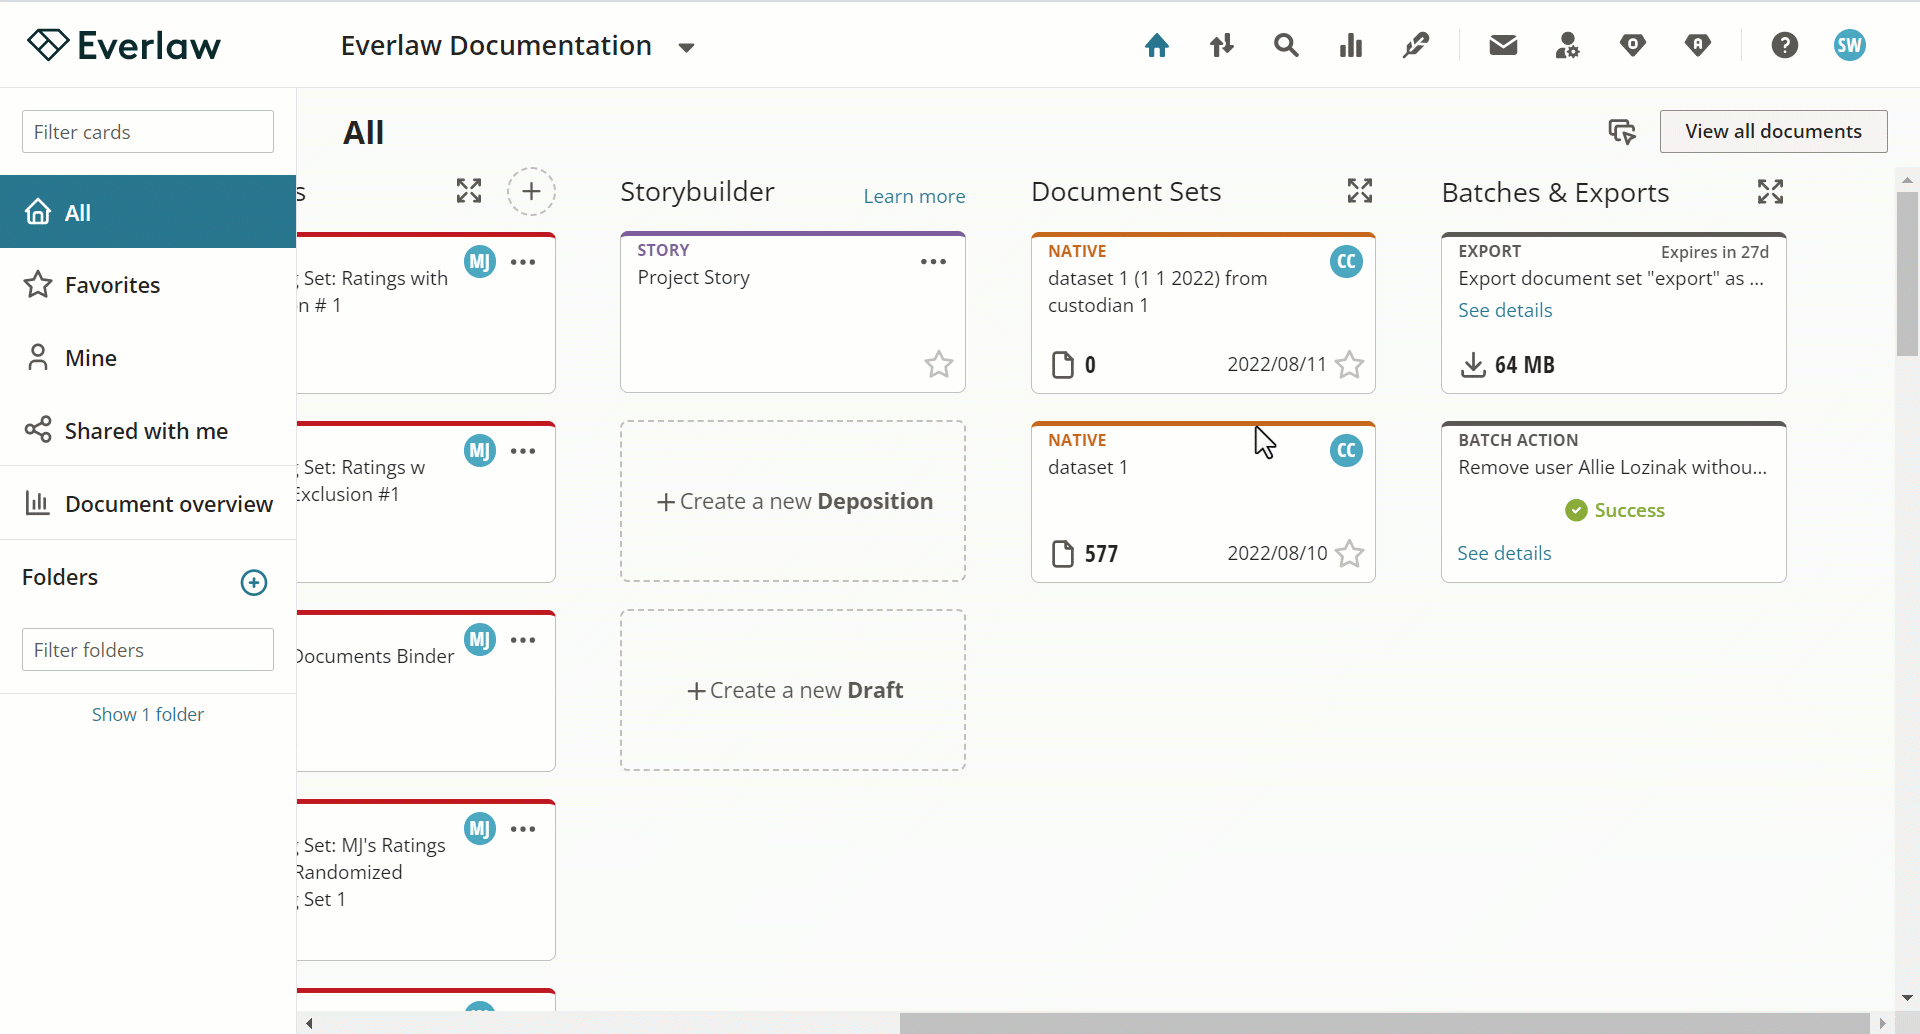Open the first shield icon in header
Viewport: 1920px width, 1034px height.
point(1633,45)
